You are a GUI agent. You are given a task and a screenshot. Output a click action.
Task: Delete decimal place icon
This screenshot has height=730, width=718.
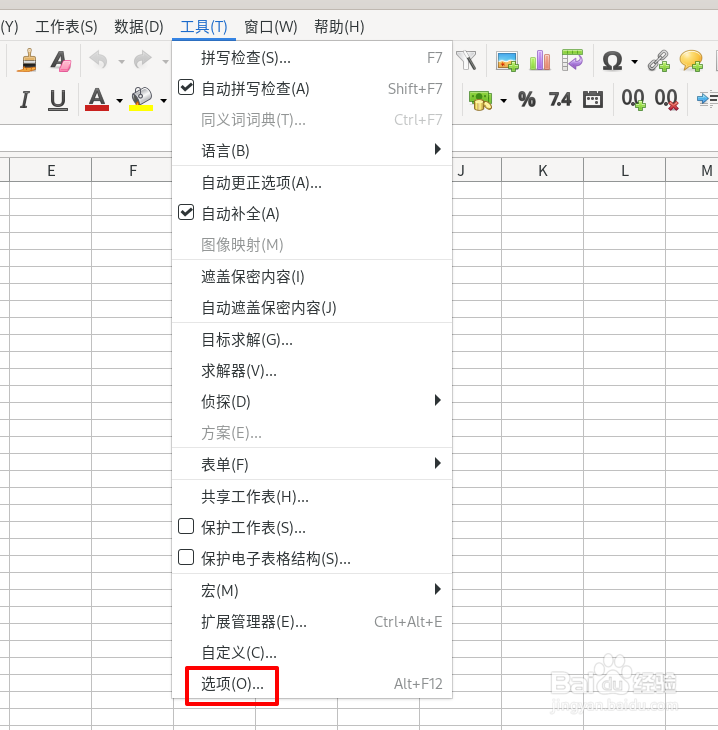666,99
